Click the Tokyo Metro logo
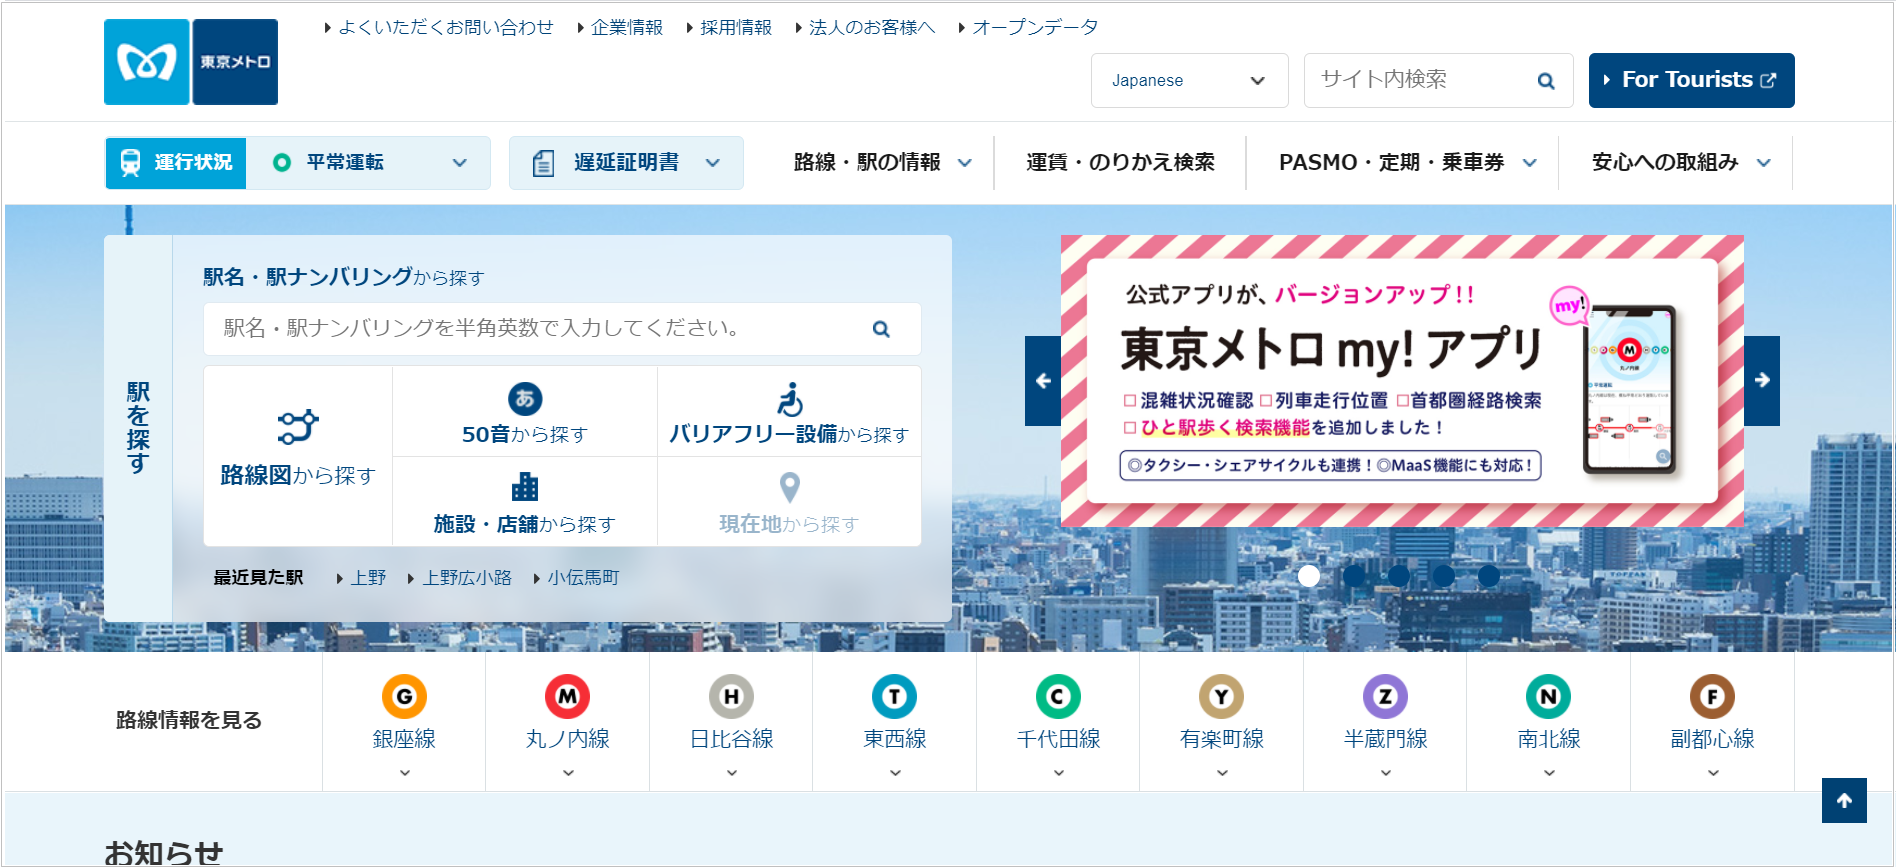 pyautogui.click(x=191, y=62)
